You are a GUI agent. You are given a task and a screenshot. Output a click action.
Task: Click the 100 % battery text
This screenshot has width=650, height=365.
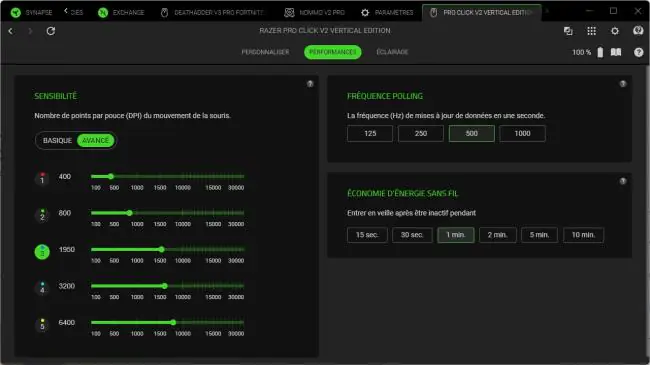click(x=582, y=52)
